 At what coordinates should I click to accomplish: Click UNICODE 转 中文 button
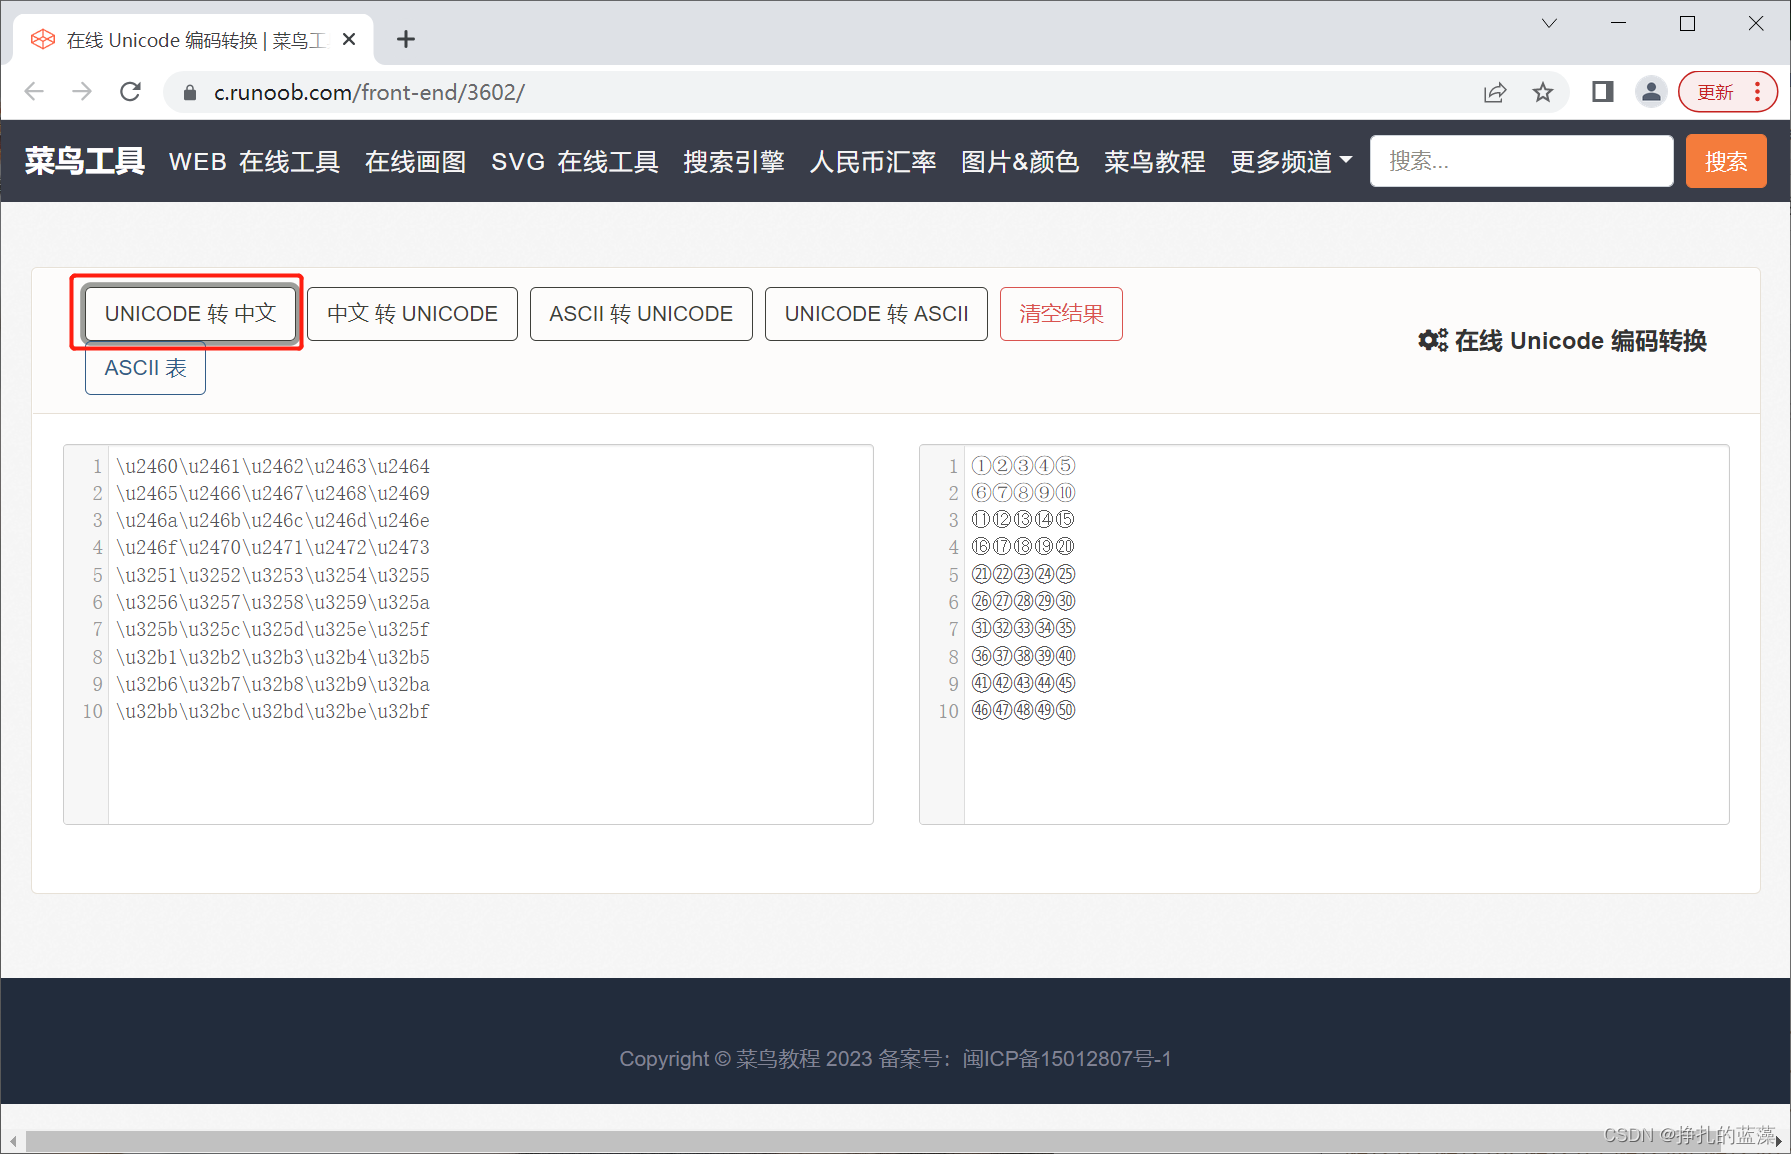[x=190, y=314]
